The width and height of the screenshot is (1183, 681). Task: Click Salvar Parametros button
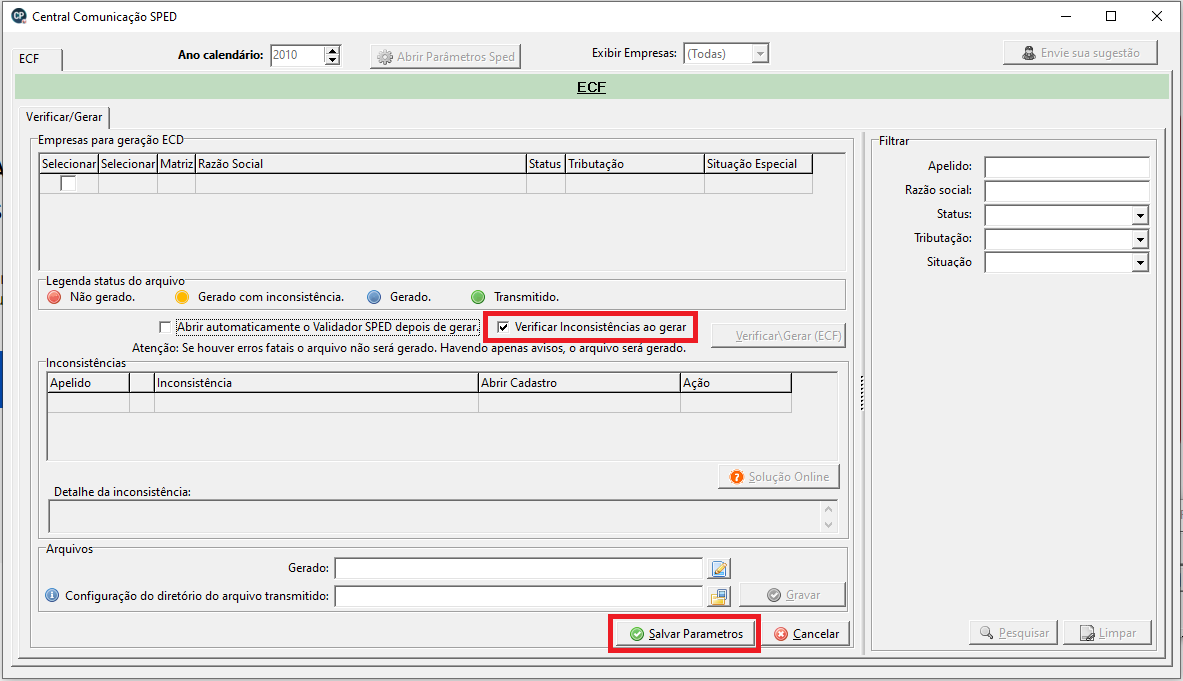[686, 633]
